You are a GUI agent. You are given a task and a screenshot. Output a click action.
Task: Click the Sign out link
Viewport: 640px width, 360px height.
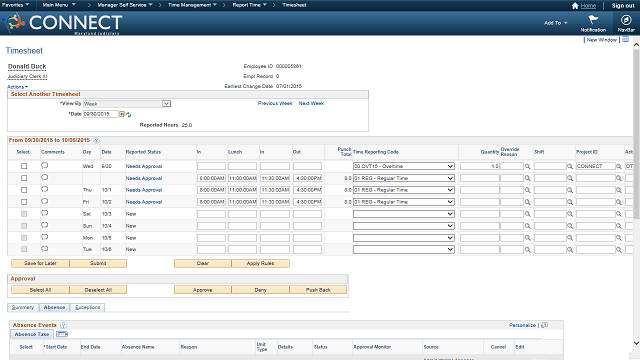[x=623, y=6]
